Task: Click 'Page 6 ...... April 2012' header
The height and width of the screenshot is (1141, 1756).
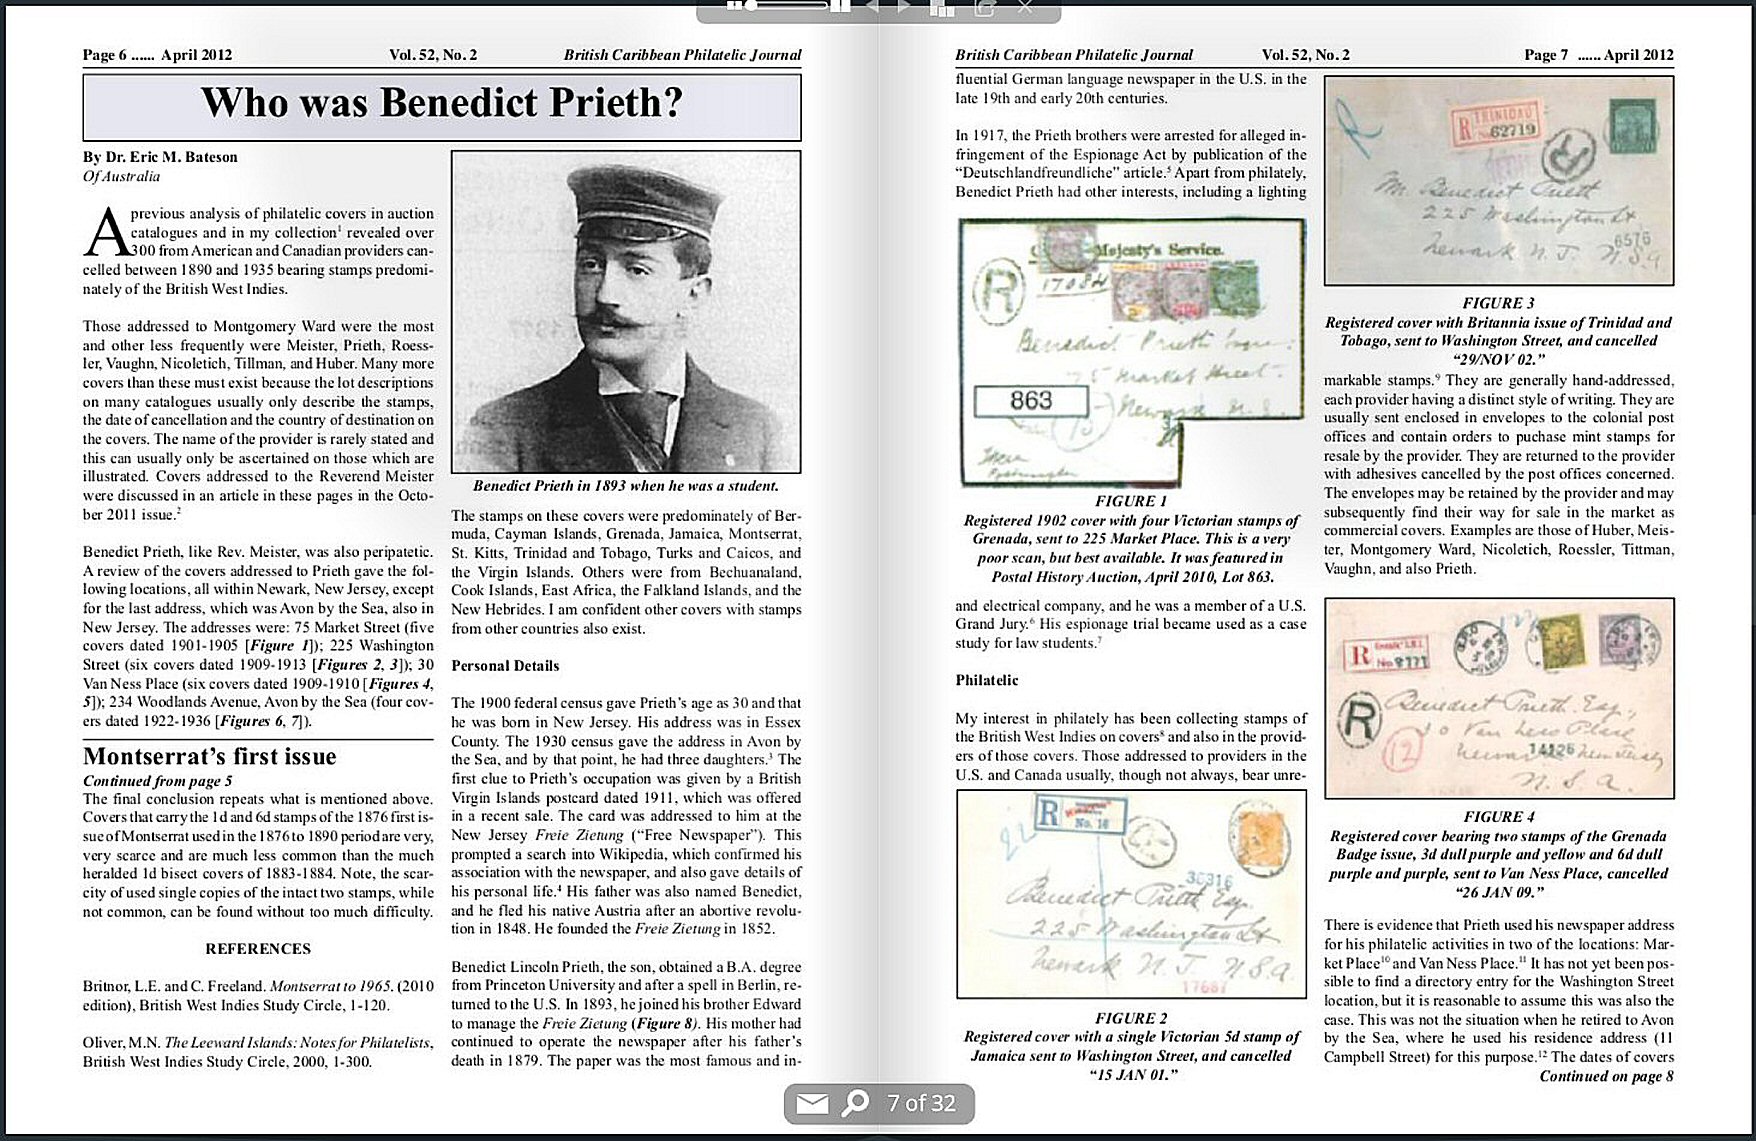Action: pyautogui.click(x=157, y=55)
